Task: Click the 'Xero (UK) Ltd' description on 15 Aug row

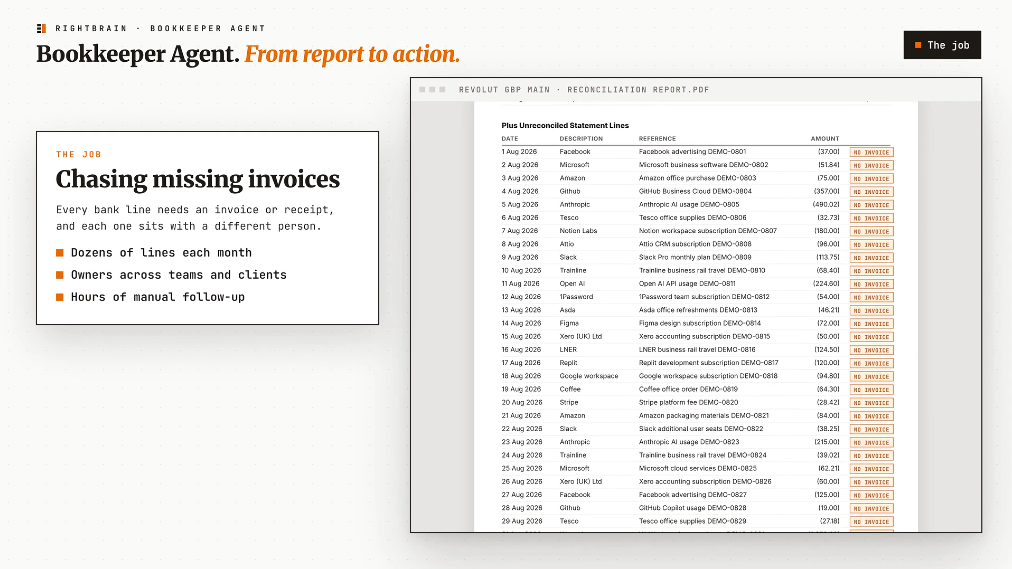Action: tap(581, 337)
